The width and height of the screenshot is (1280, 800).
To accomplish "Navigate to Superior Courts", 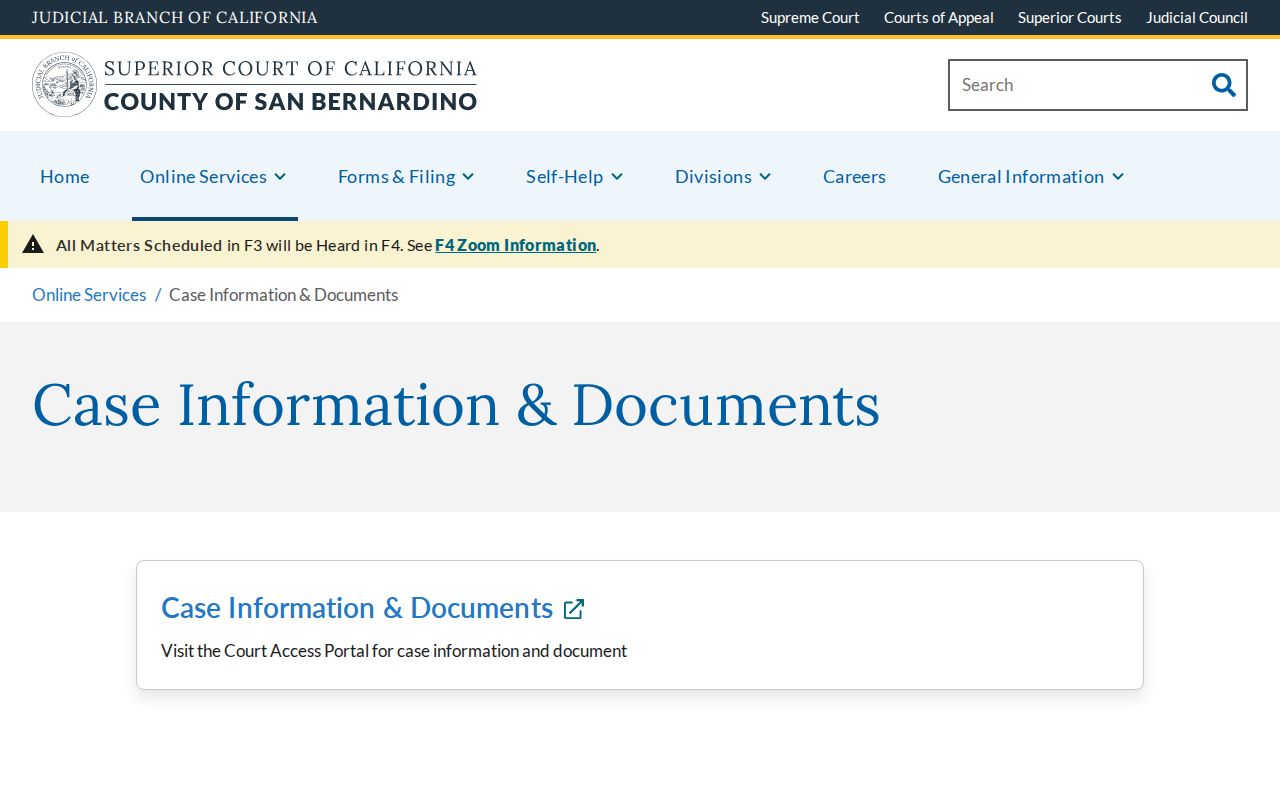I will pos(1070,17).
